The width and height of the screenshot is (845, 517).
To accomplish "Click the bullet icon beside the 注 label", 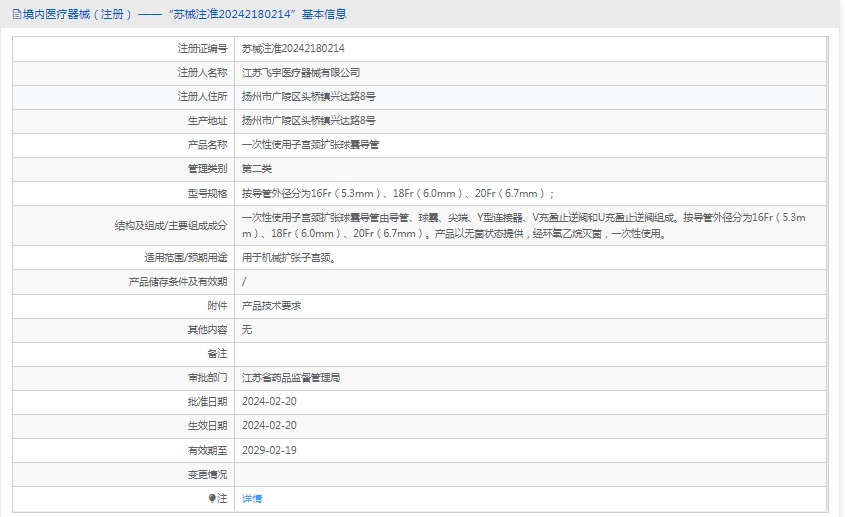I will click(211, 498).
